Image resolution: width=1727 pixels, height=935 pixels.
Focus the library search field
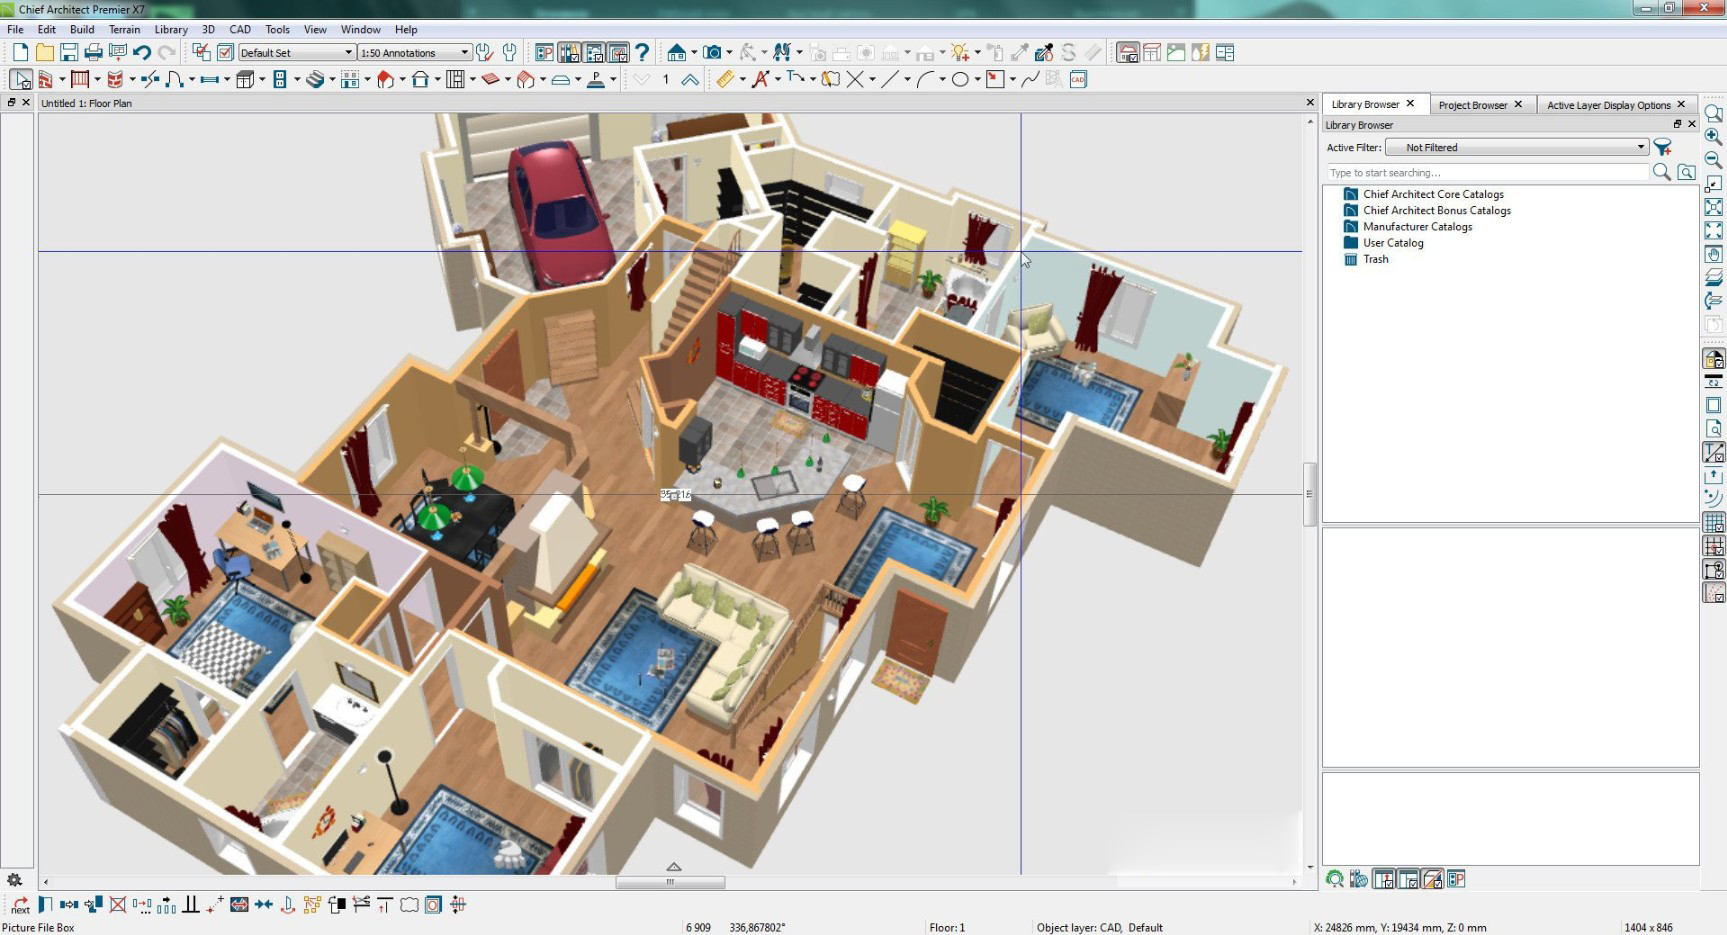coord(1487,172)
